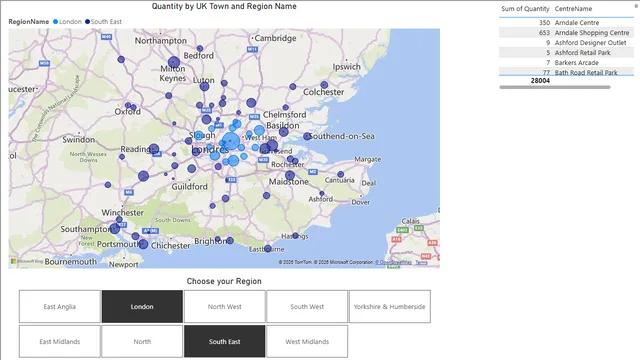
Task: Click the Microsoft Bing logo on map
Action: tap(27, 261)
